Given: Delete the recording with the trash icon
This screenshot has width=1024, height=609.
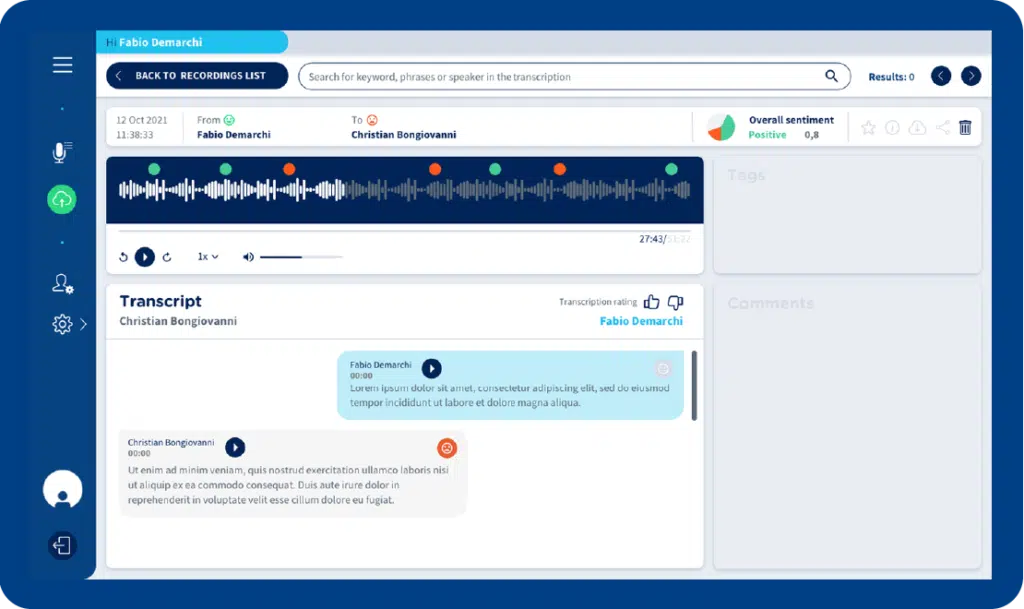Looking at the screenshot, I should tap(965, 127).
